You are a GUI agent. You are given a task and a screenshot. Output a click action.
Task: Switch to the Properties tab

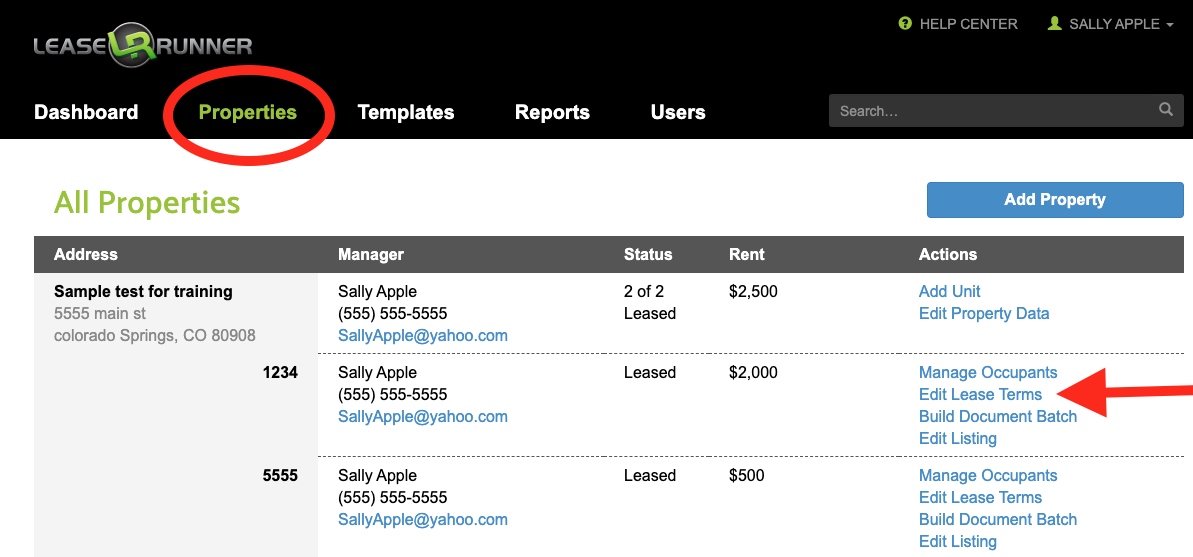click(247, 112)
